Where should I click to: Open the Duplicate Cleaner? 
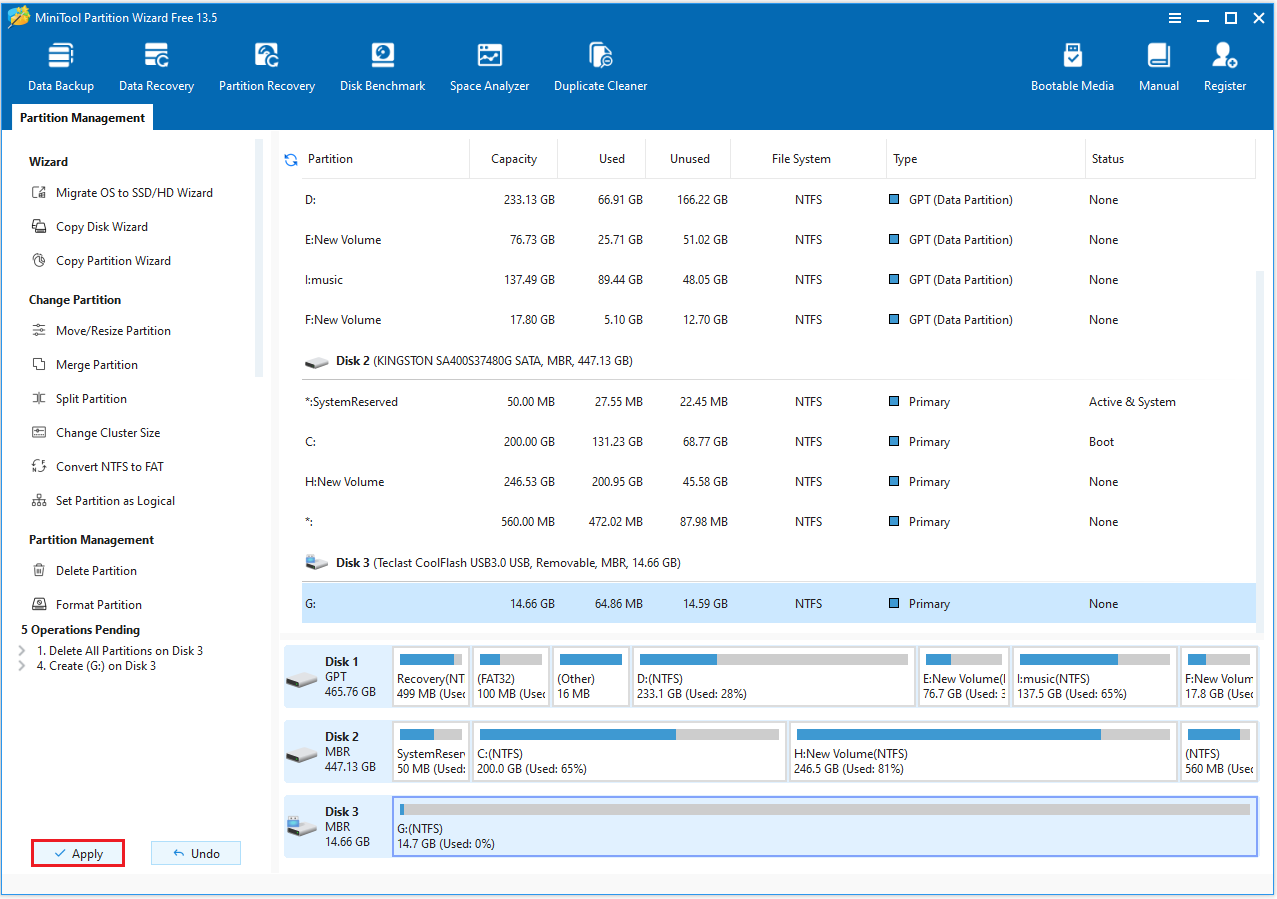[x=600, y=65]
